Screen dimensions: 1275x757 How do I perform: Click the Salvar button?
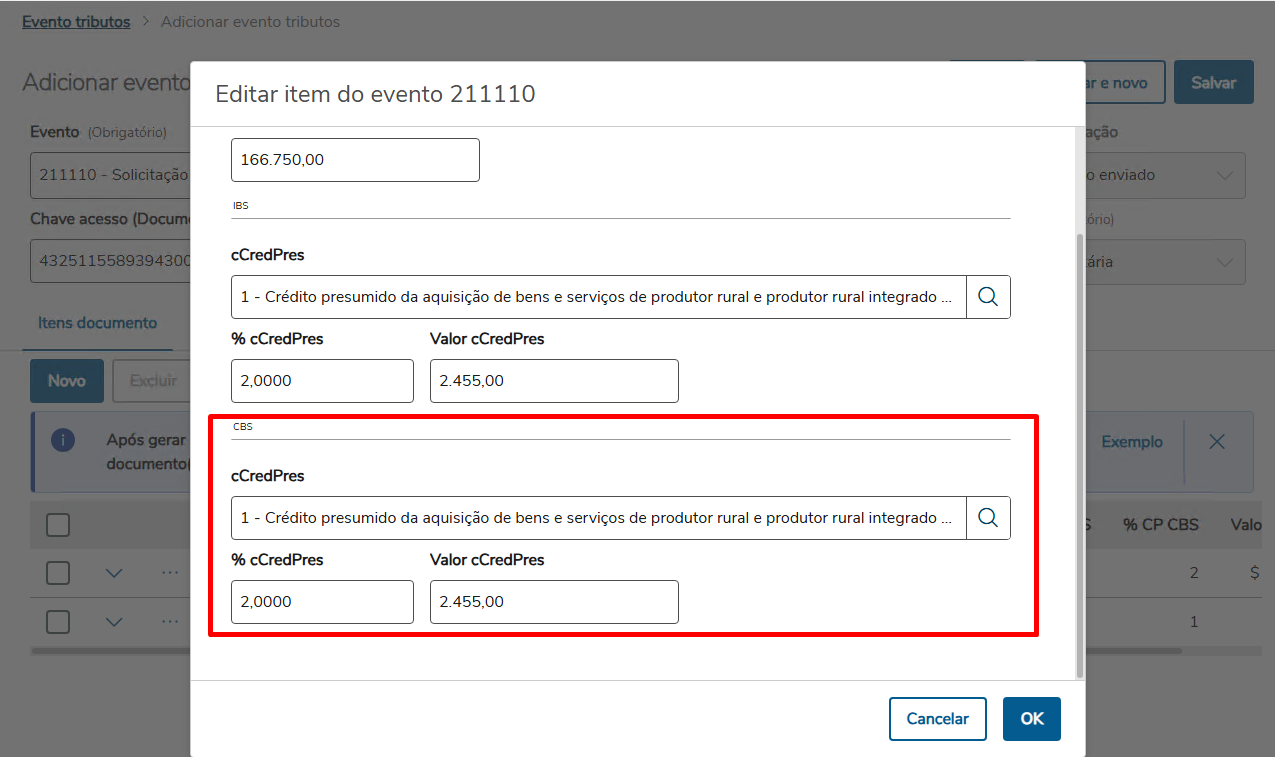1213,83
